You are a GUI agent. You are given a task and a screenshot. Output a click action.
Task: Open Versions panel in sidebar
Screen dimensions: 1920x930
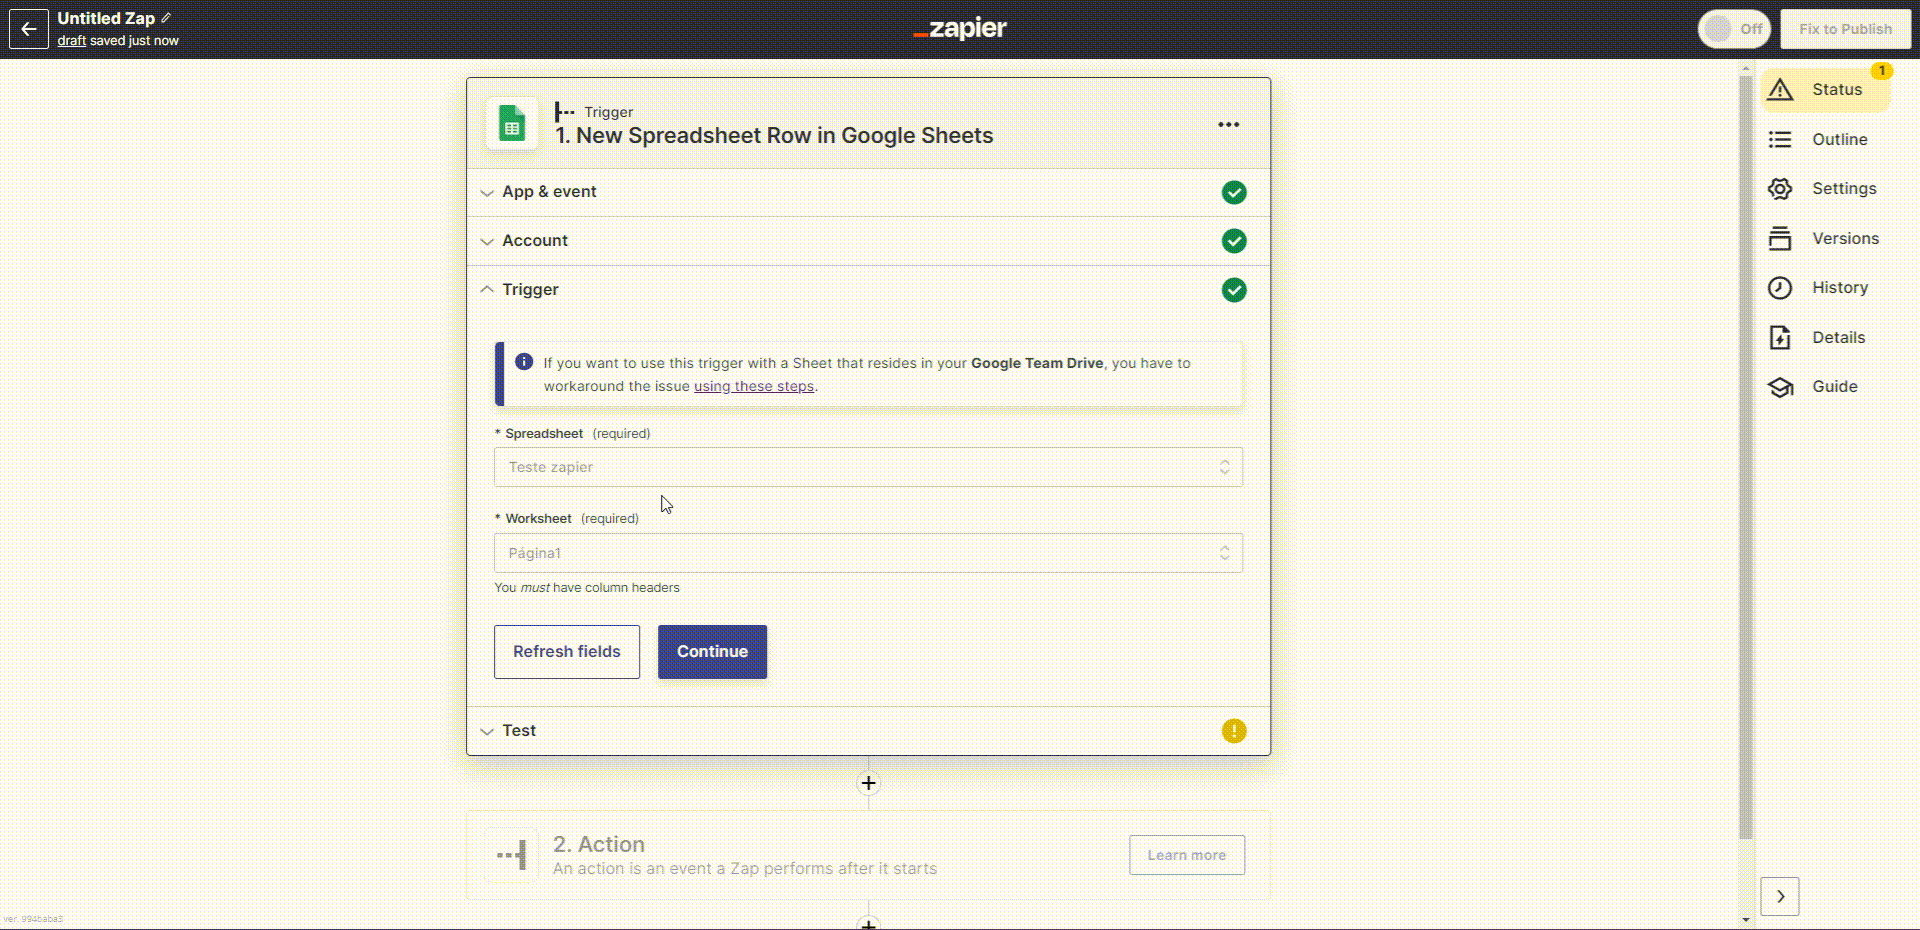click(1826, 238)
